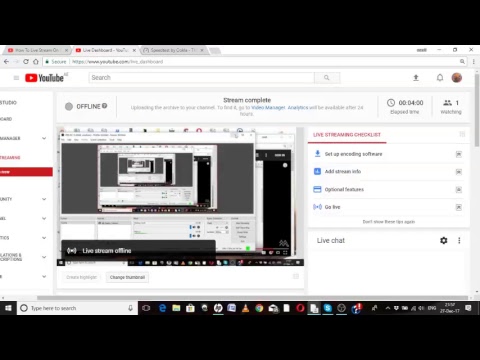The width and height of the screenshot is (480, 360).
Task: Open Opera browser from taskbar
Action: (x=300, y=308)
